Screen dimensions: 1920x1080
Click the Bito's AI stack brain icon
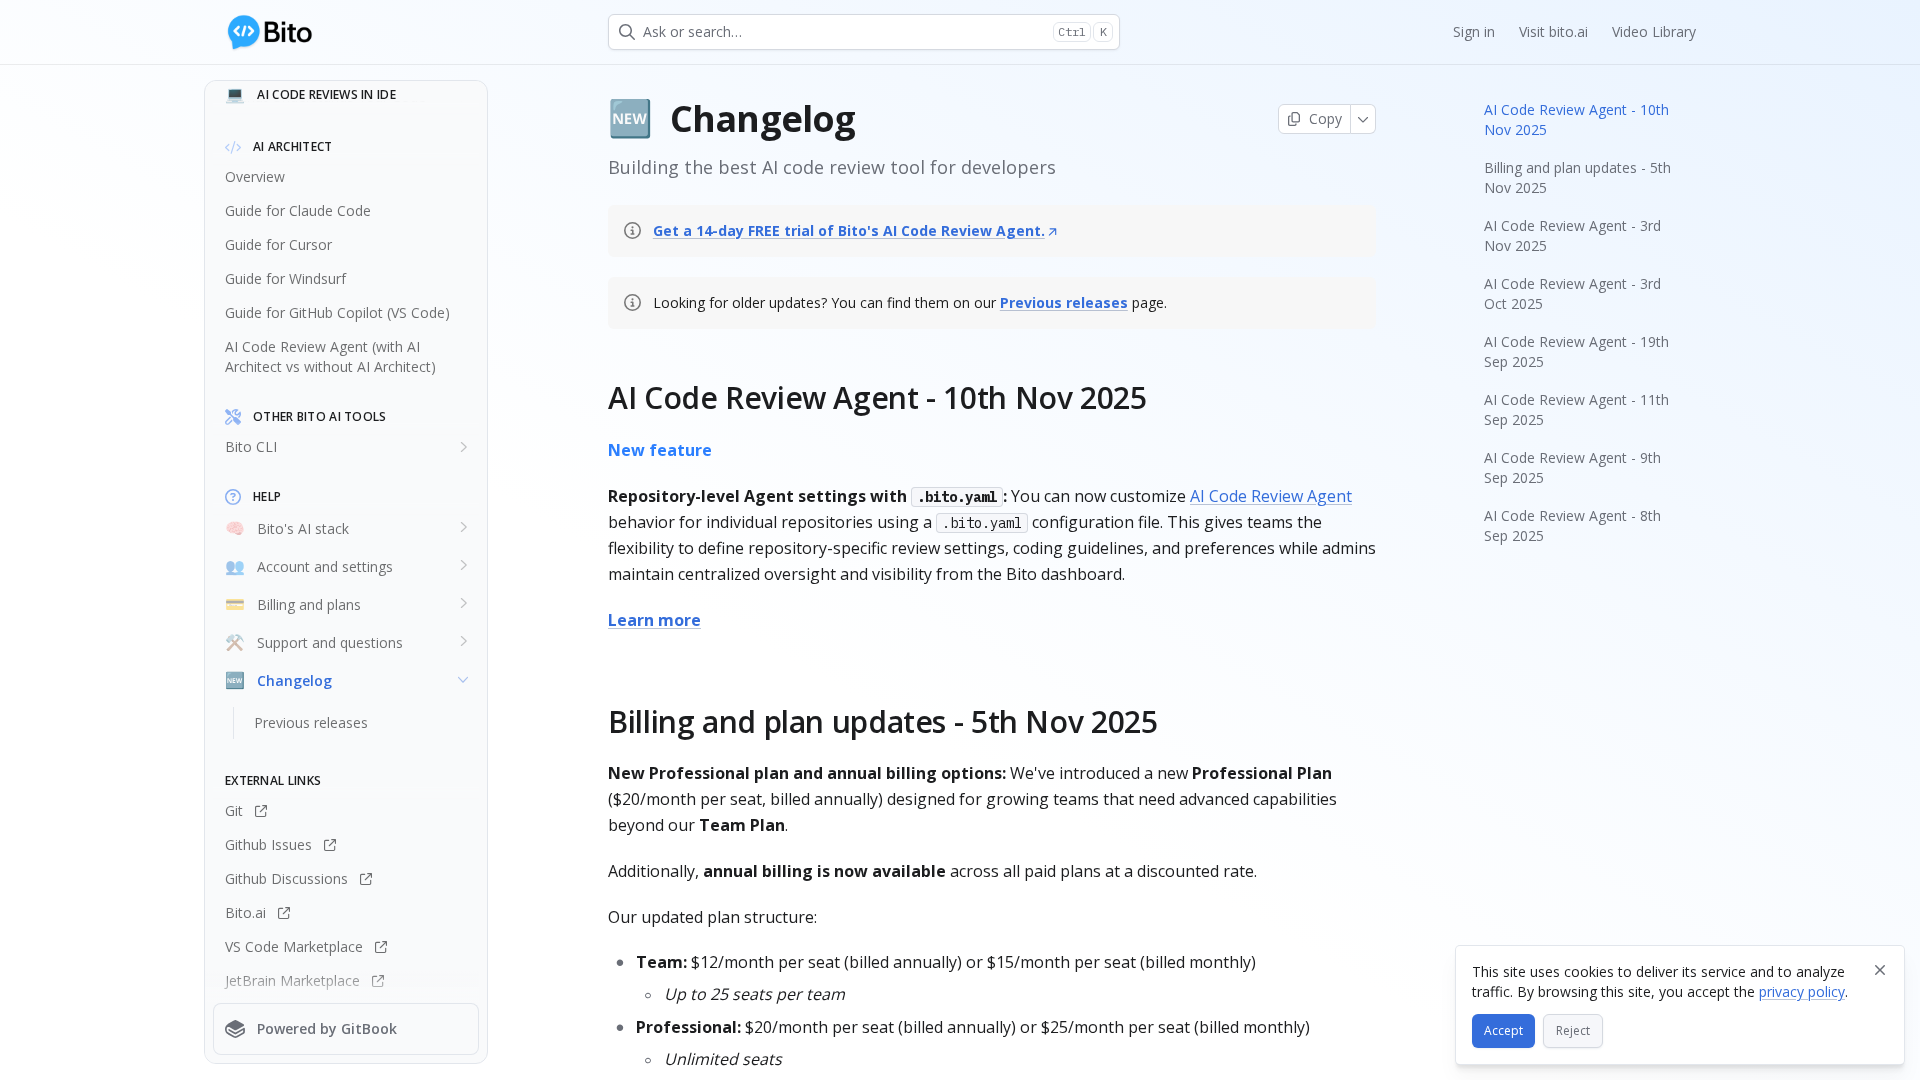coord(235,529)
